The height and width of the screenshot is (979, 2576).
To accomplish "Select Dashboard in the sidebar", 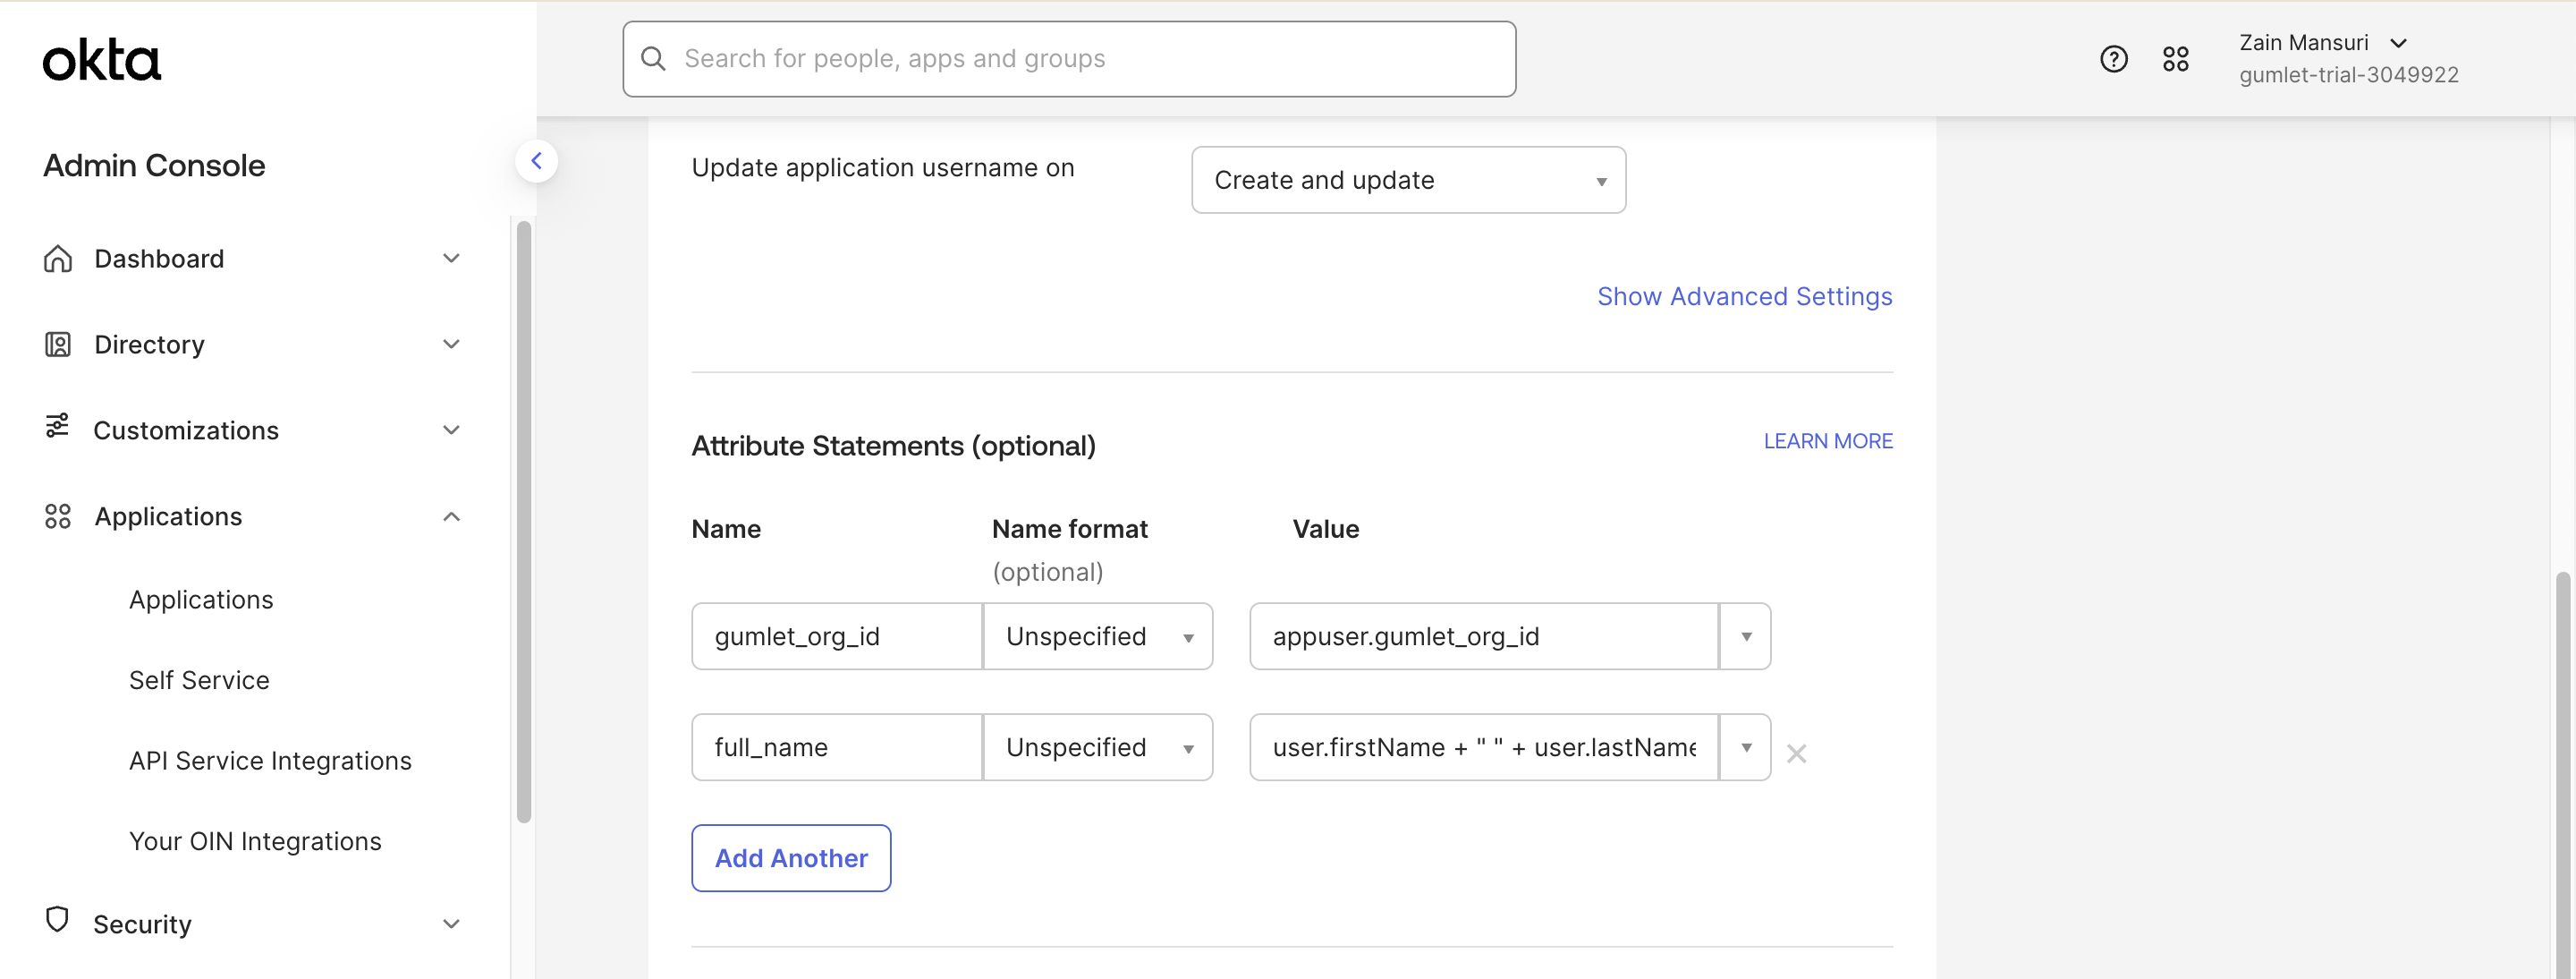I will point(159,258).
